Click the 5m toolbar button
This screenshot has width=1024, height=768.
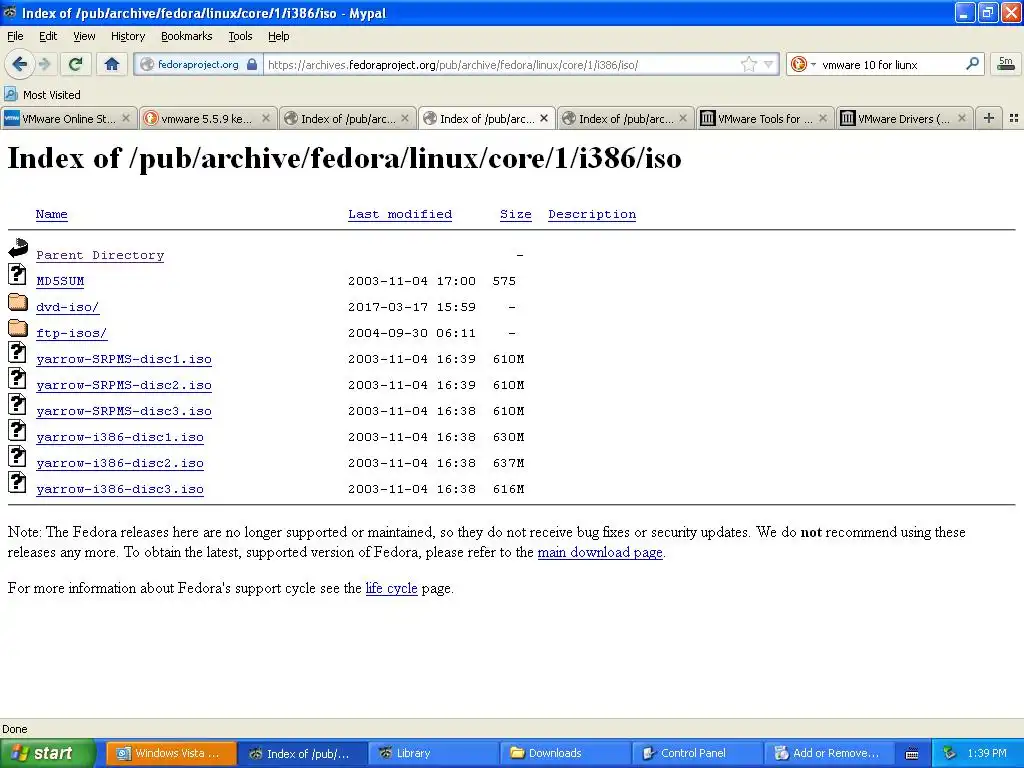1006,64
